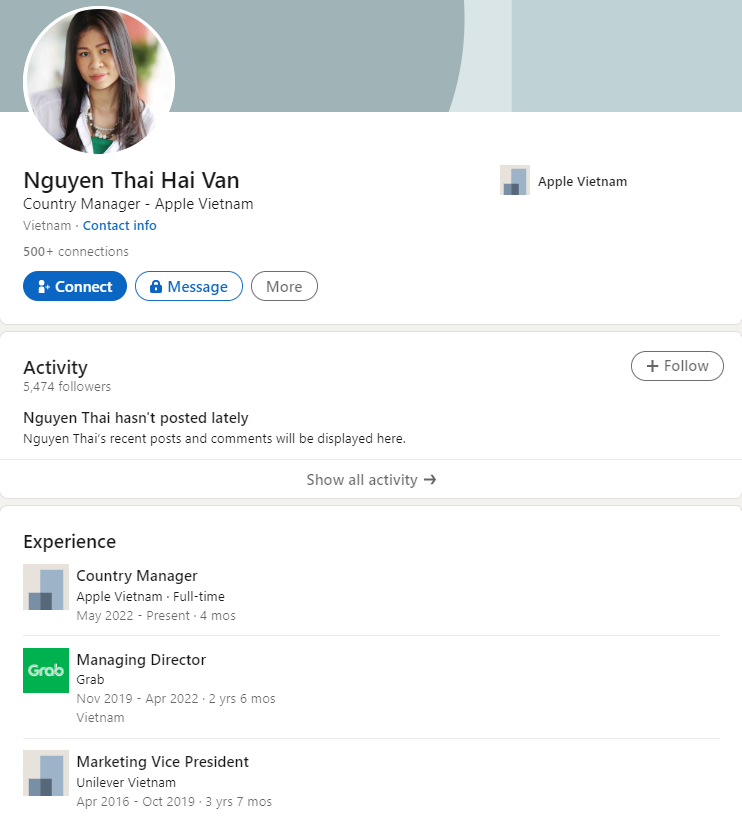
Task: Follow Nguyen Thai Hai Van
Action: (x=677, y=366)
